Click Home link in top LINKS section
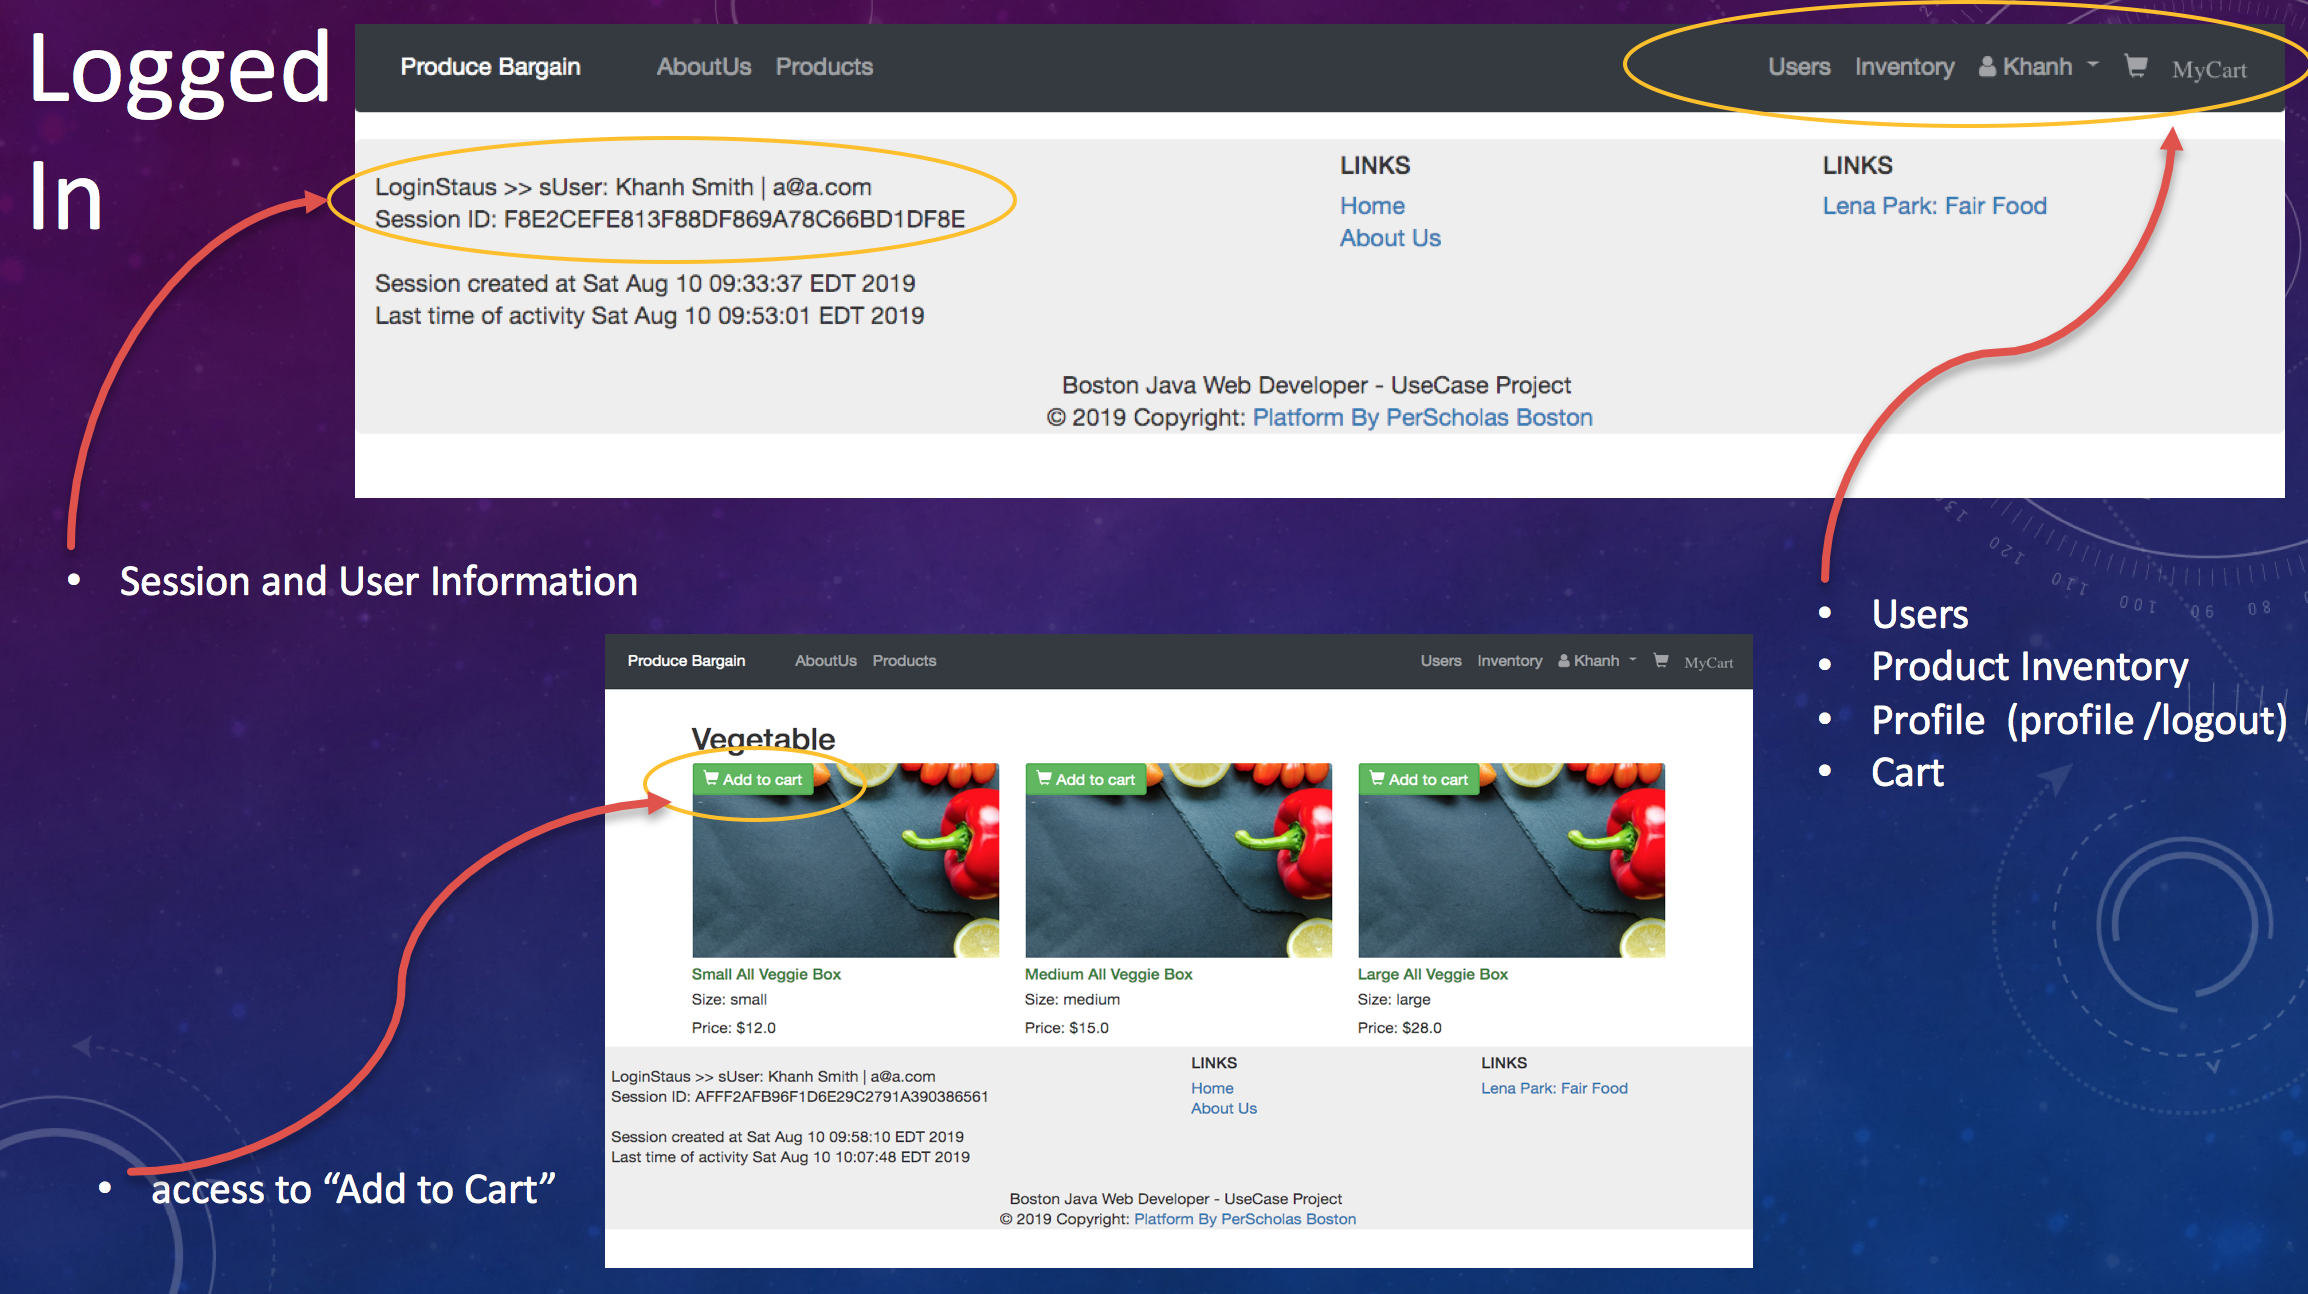Viewport: 2308px width, 1294px height. tap(1372, 206)
